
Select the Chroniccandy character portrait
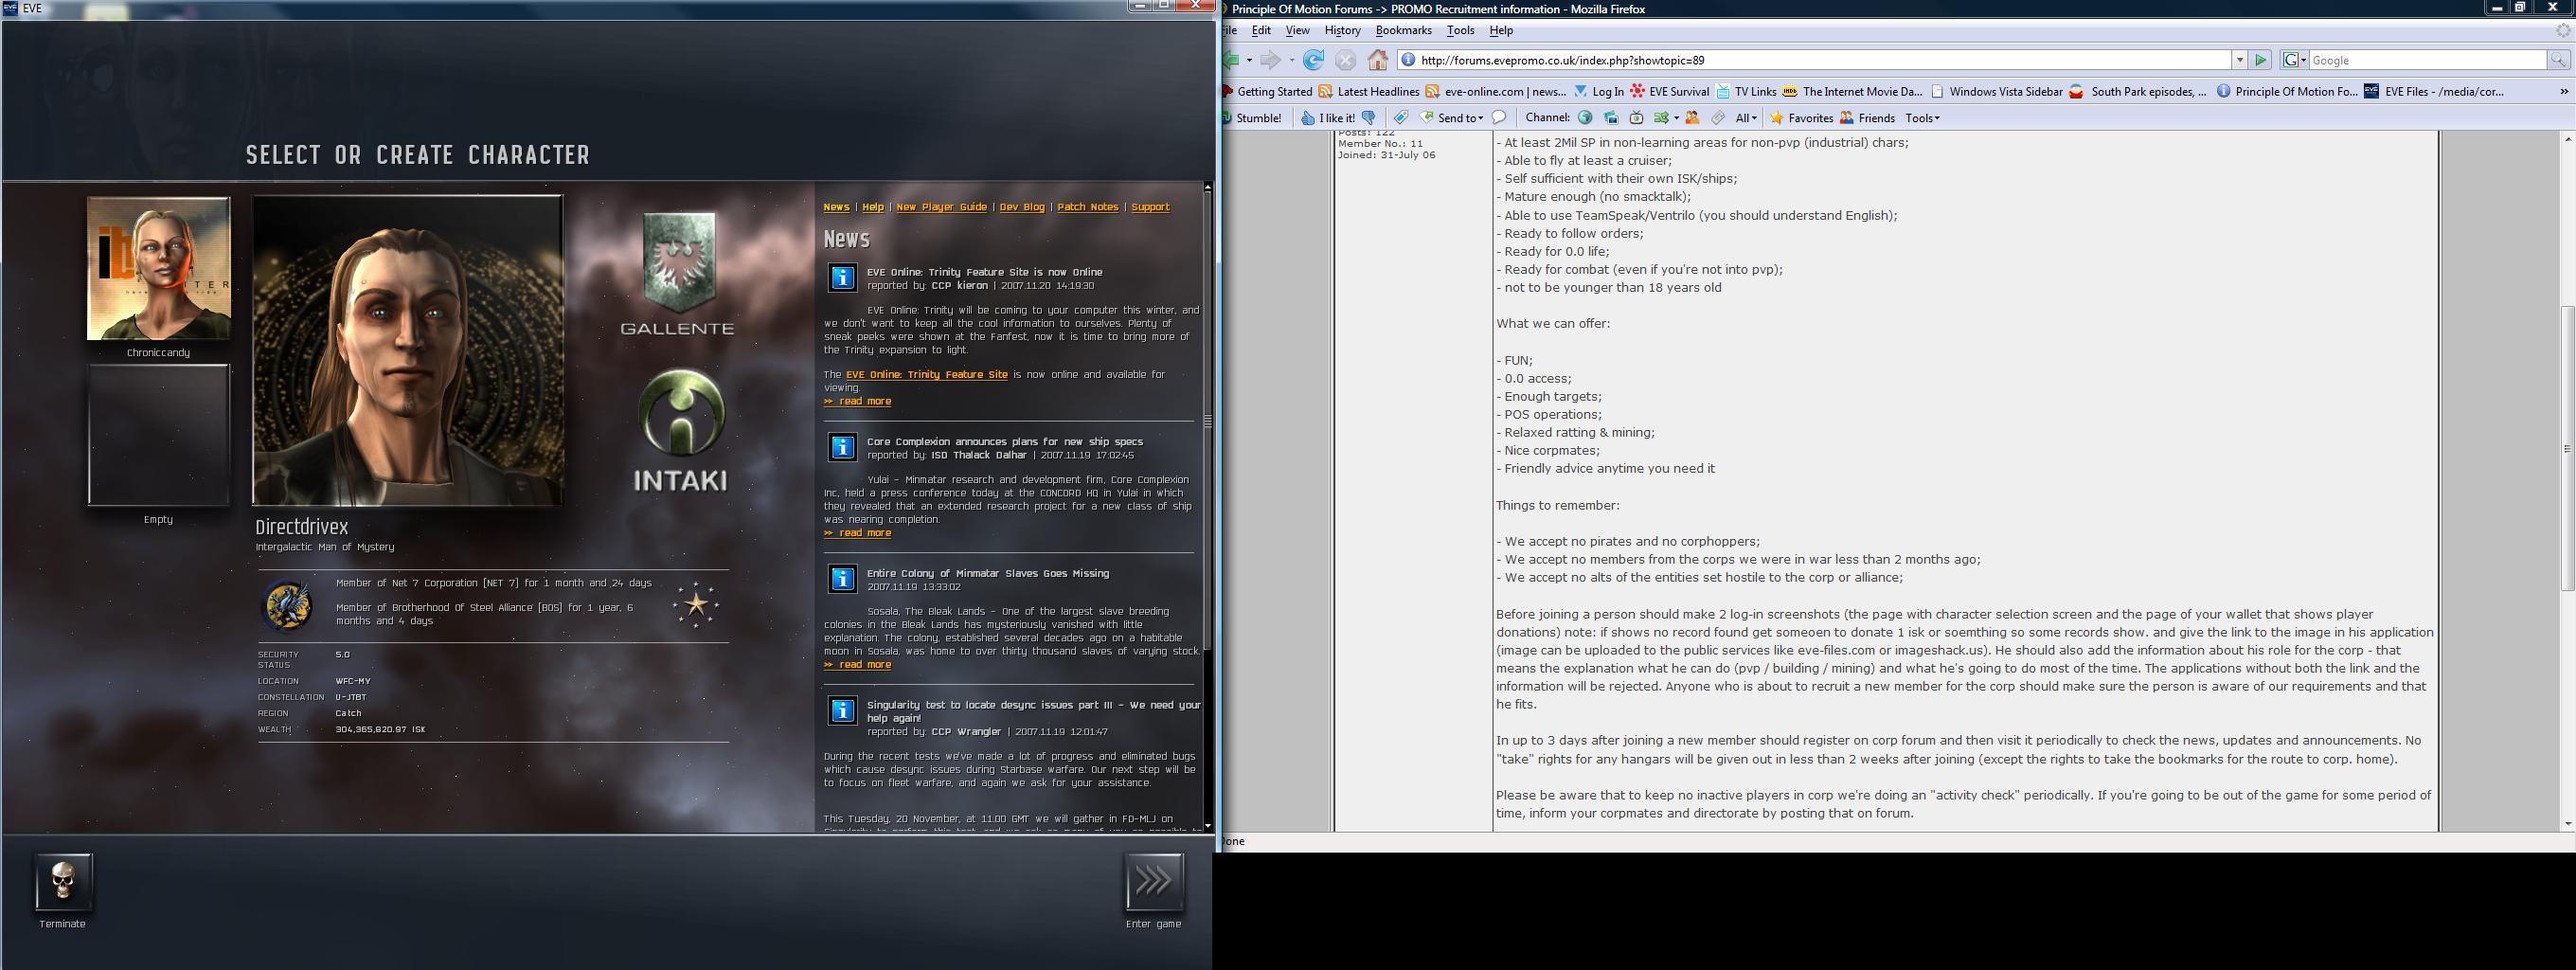click(159, 268)
